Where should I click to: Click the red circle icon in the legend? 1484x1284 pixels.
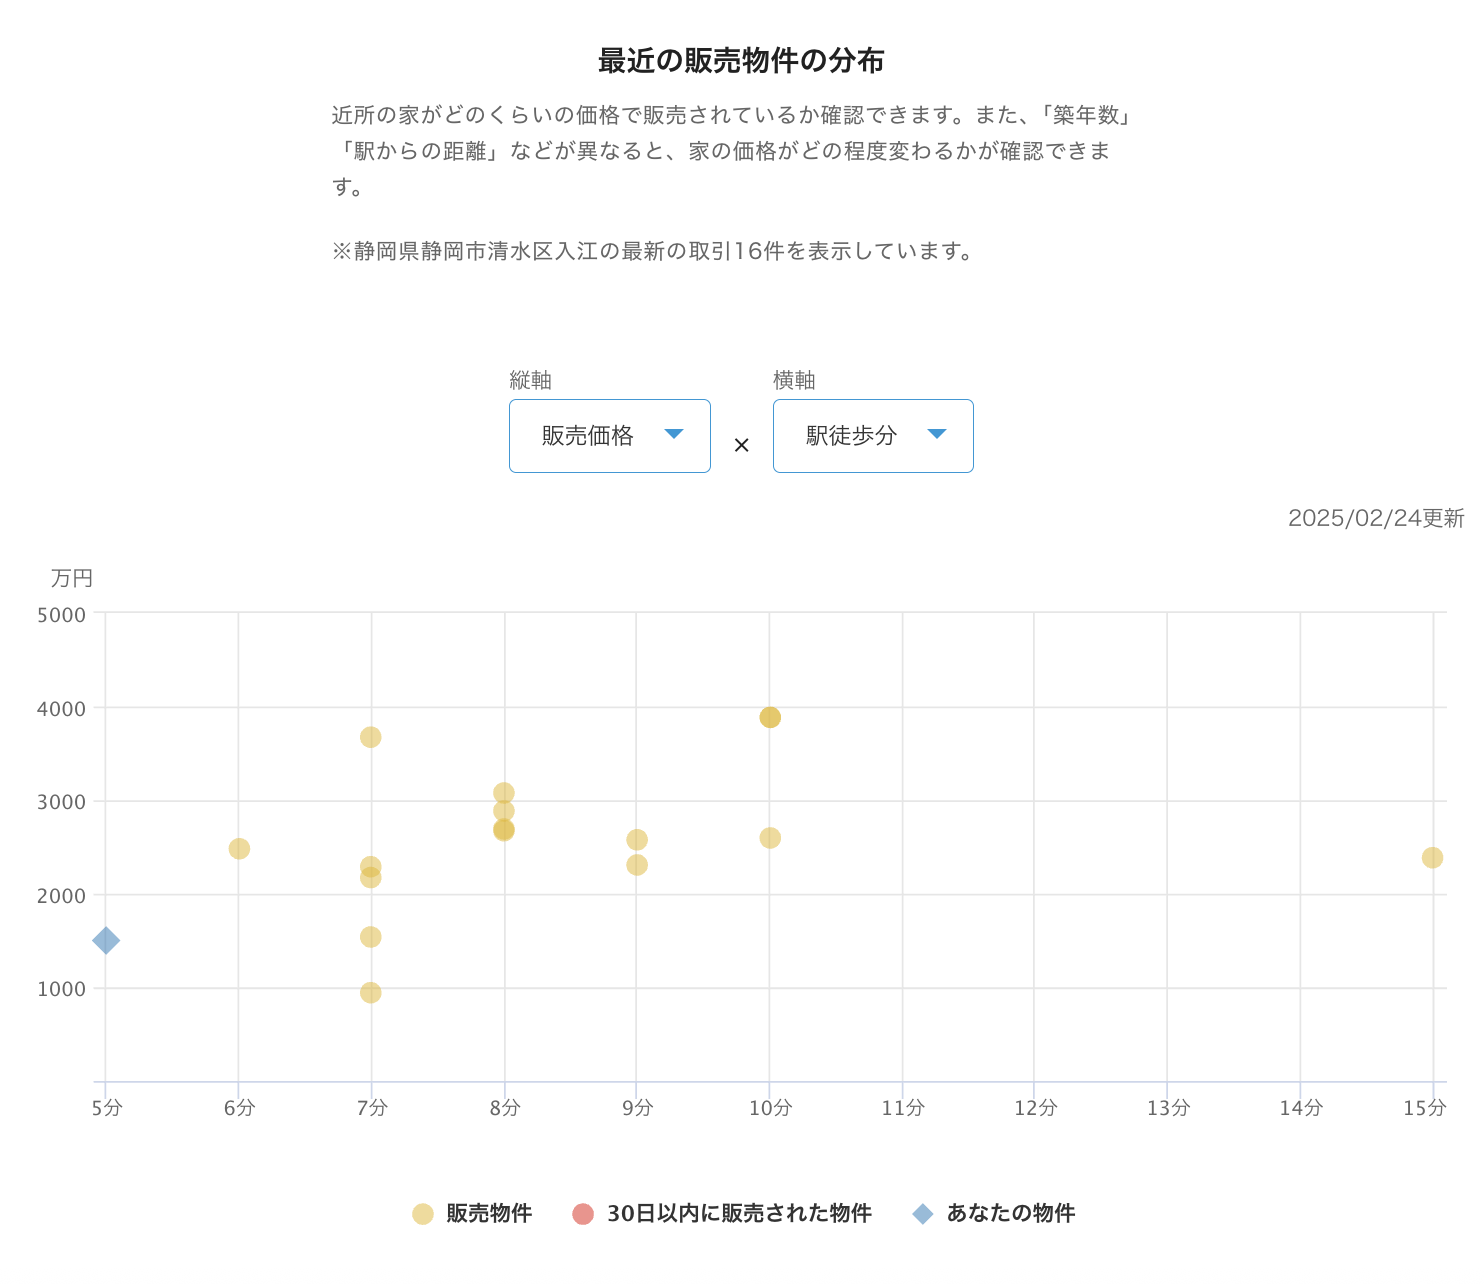[x=583, y=1214]
